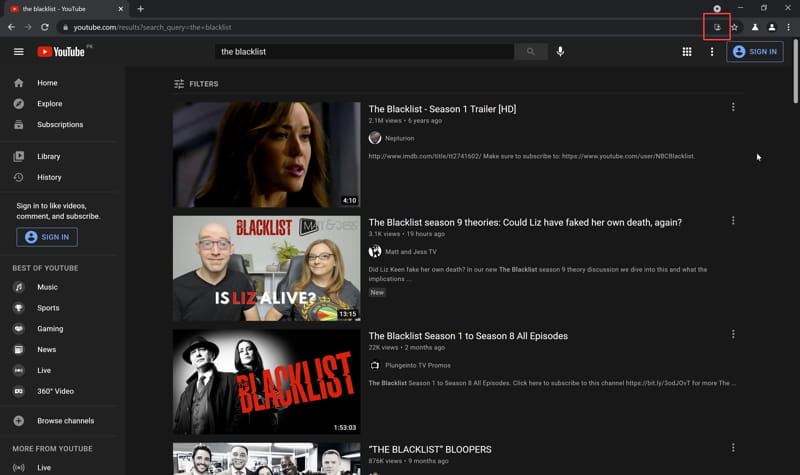Click the install app icon in address bar
Viewport: 800px width, 475px height.
(x=717, y=27)
